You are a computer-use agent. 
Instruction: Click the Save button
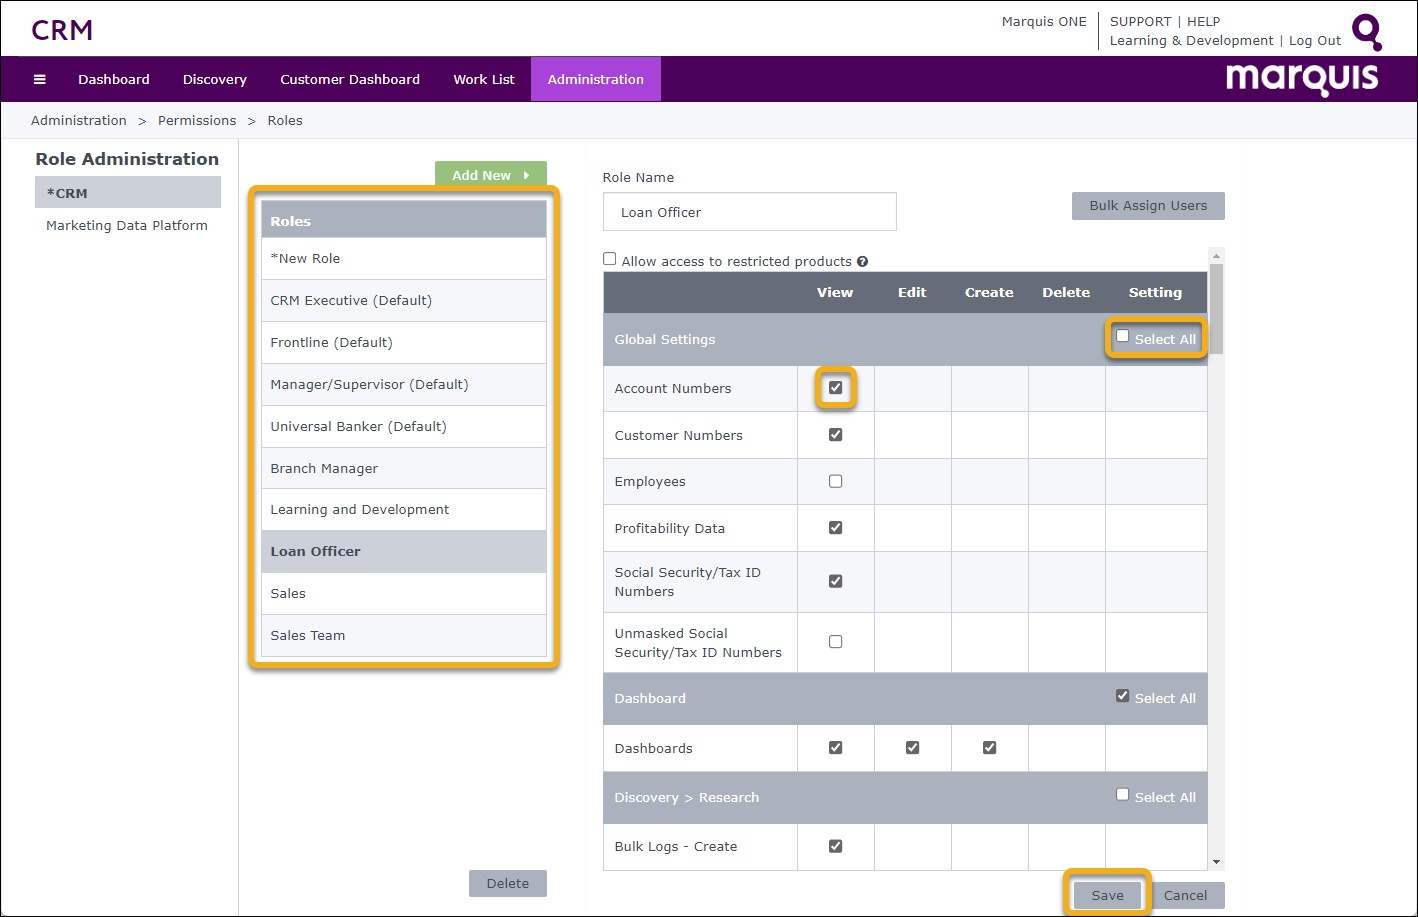[1108, 895]
